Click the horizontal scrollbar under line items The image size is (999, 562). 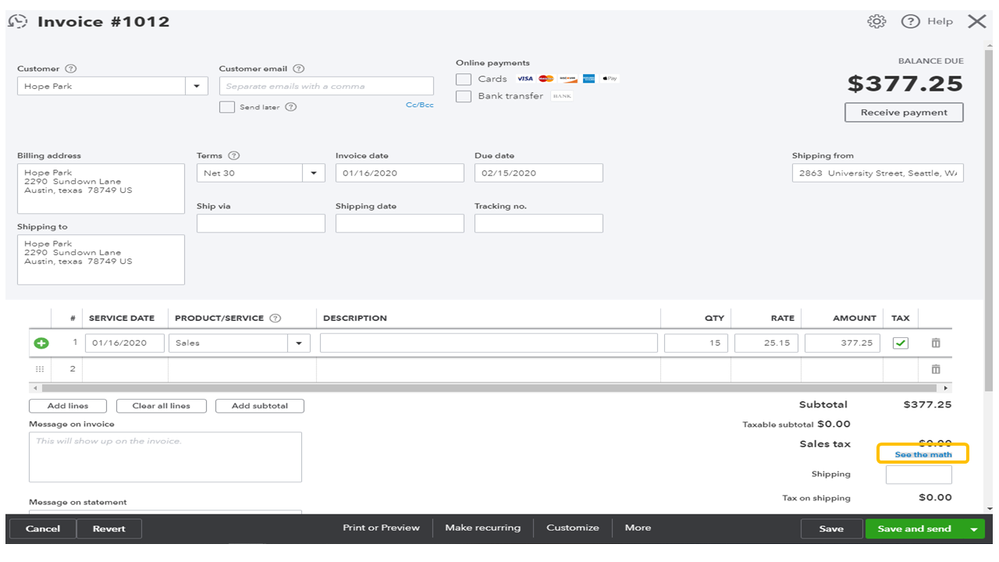click(x=489, y=388)
